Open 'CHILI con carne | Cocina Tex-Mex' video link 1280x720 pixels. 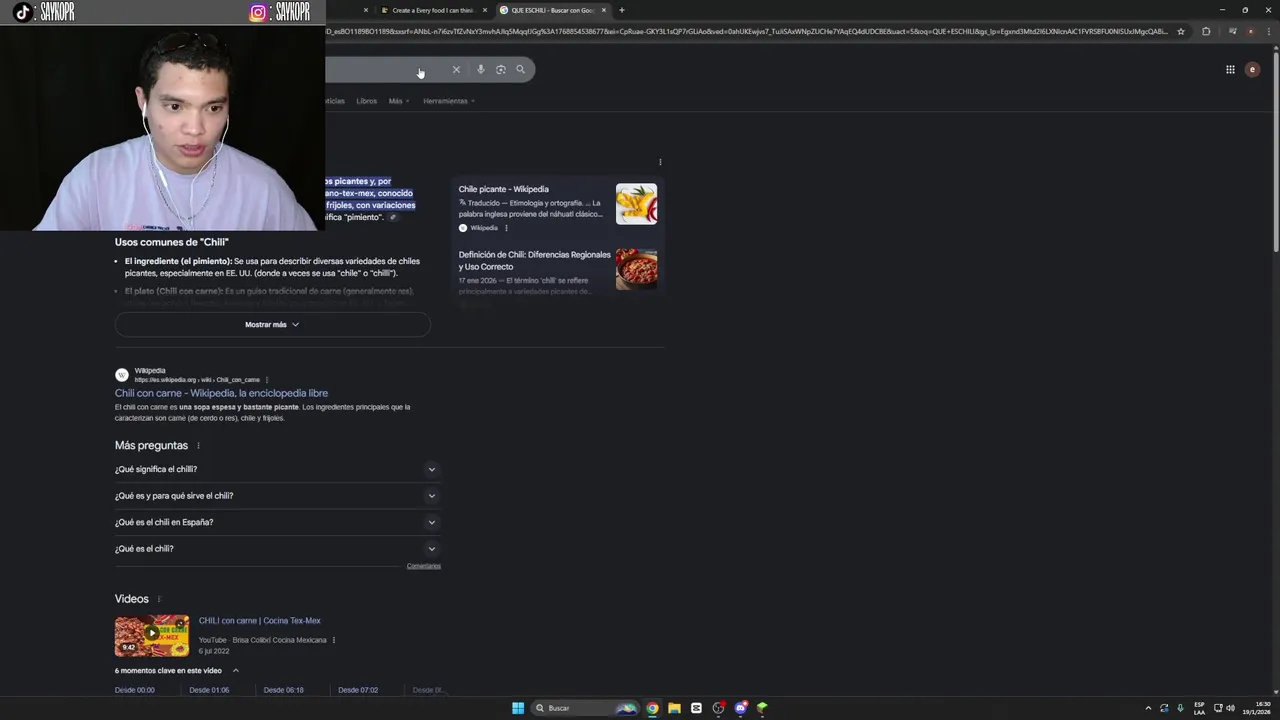click(x=260, y=621)
